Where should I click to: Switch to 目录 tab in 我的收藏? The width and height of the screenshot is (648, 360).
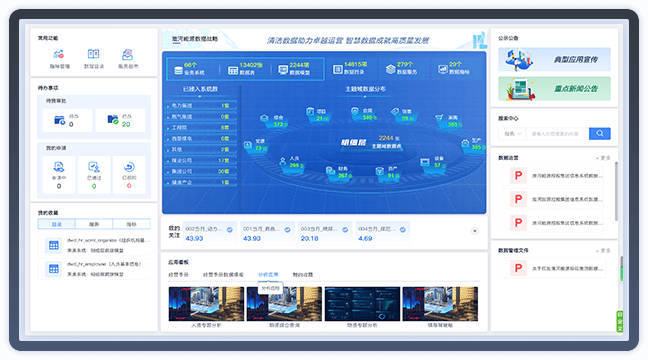coord(57,224)
